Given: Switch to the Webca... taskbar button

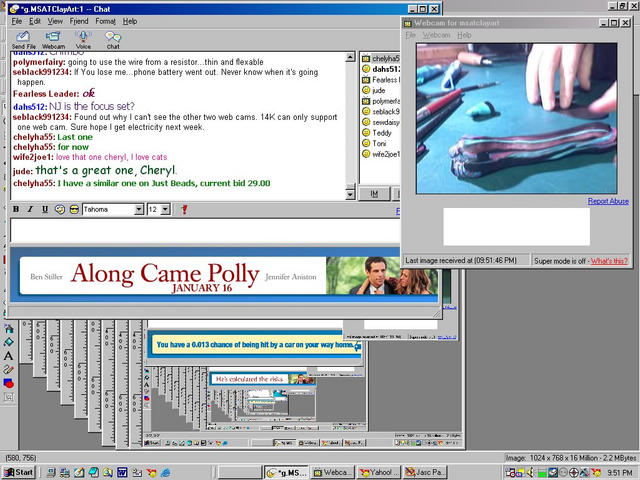Looking at the screenshot, I should point(332,473).
